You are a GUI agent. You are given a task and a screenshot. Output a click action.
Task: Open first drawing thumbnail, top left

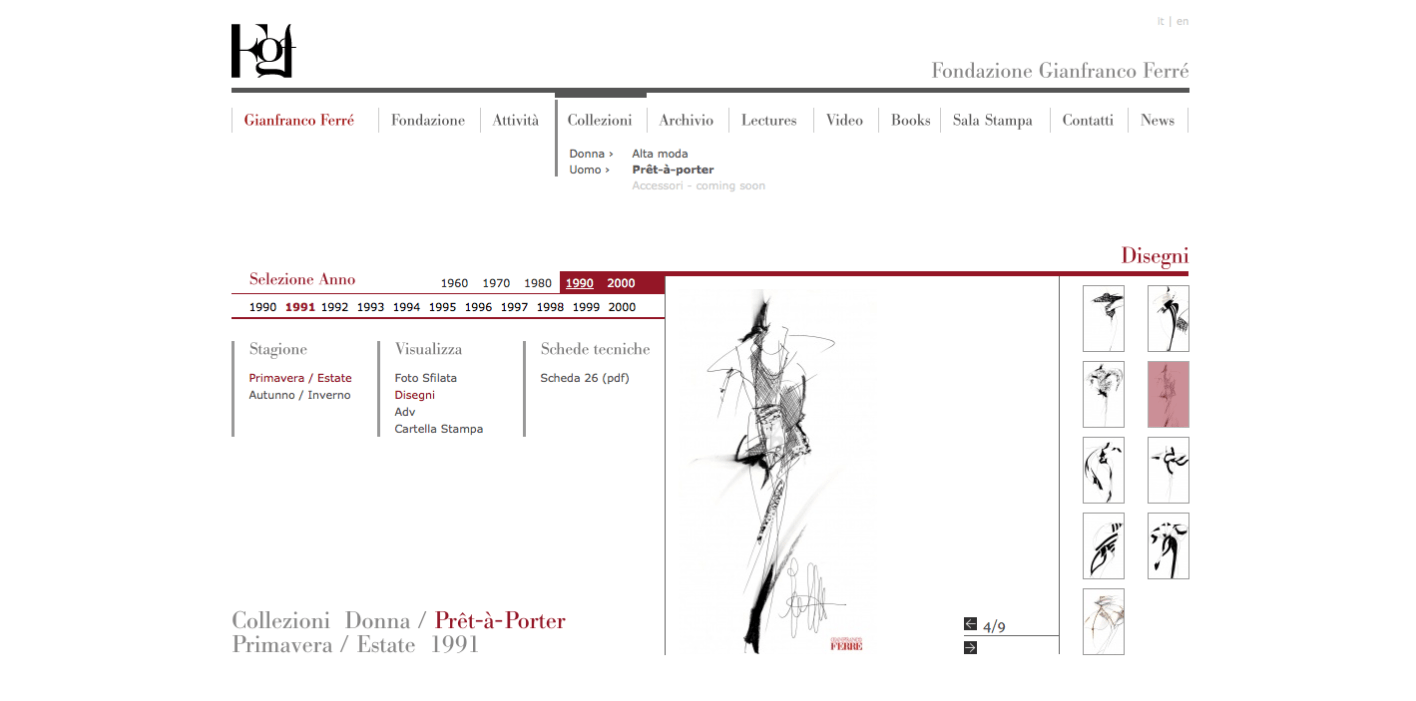click(x=1103, y=319)
